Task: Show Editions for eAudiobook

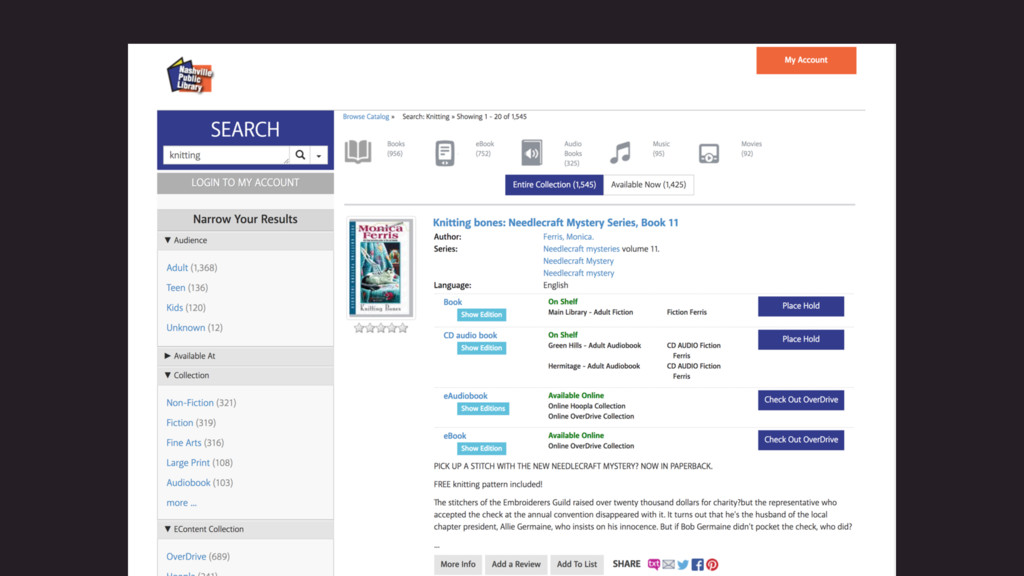Action: 483,409
